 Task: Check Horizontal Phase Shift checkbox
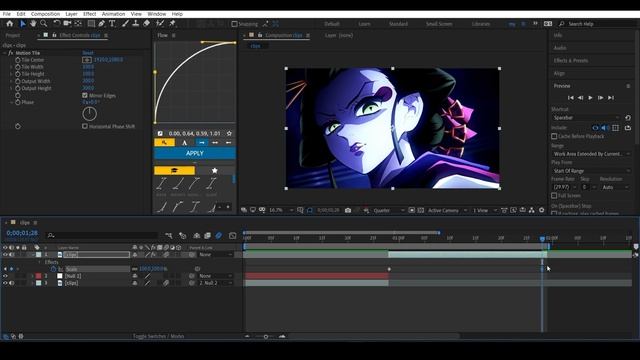click(x=85, y=126)
